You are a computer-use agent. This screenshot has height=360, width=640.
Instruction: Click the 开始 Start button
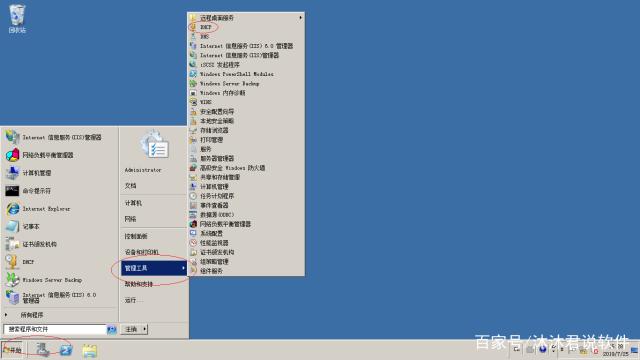12,350
